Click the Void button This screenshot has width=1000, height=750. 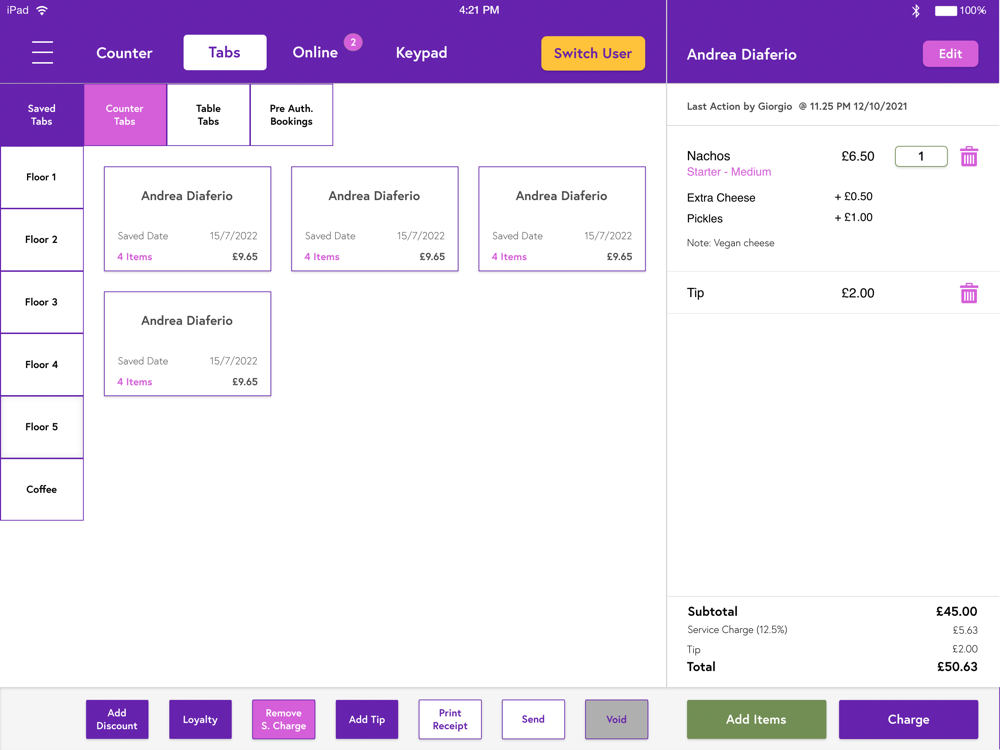tap(617, 719)
